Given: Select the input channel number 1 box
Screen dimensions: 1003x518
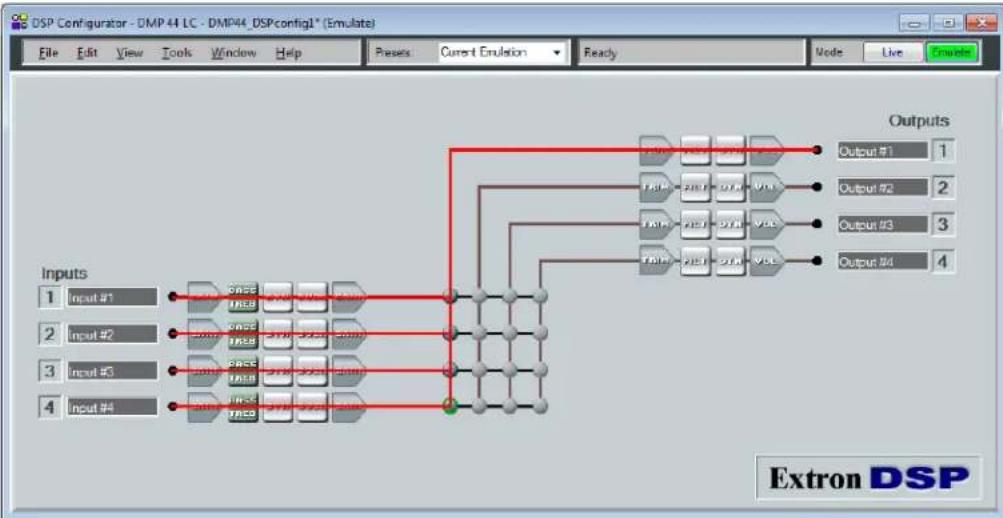Looking at the screenshot, I should click(49, 297).
